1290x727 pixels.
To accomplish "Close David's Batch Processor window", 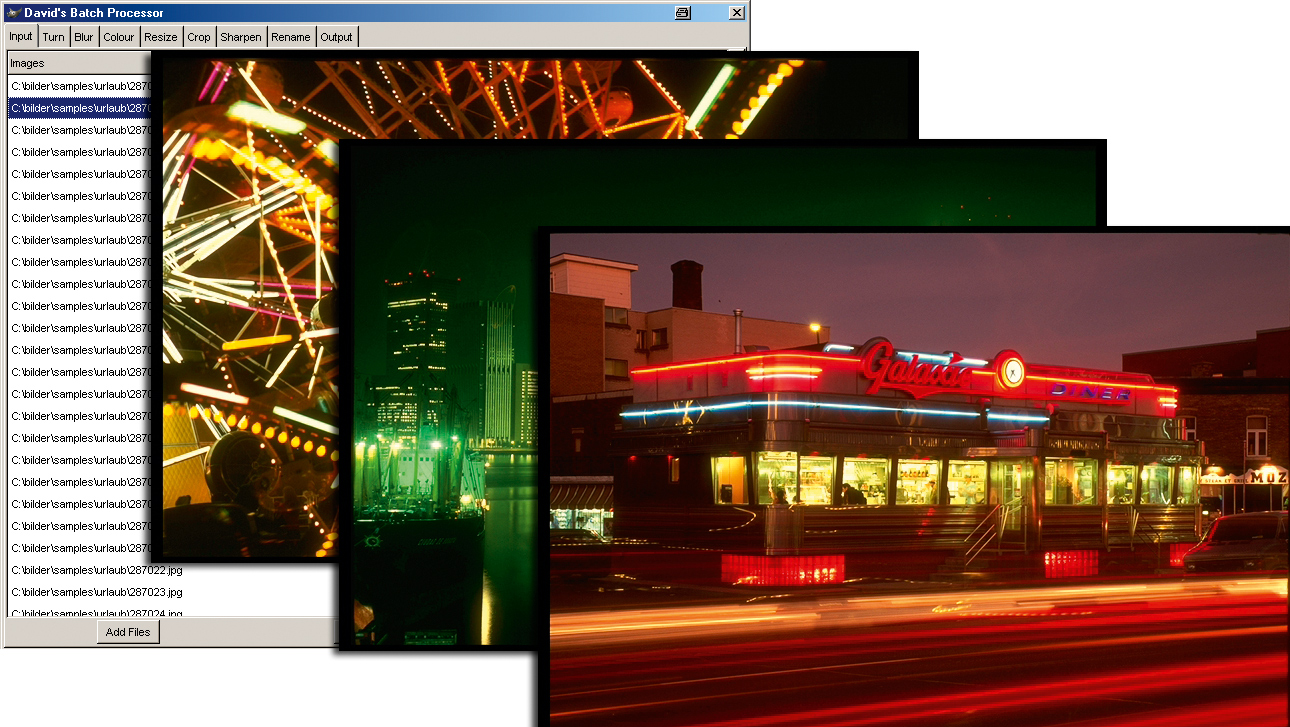I will tap(737, 13).
